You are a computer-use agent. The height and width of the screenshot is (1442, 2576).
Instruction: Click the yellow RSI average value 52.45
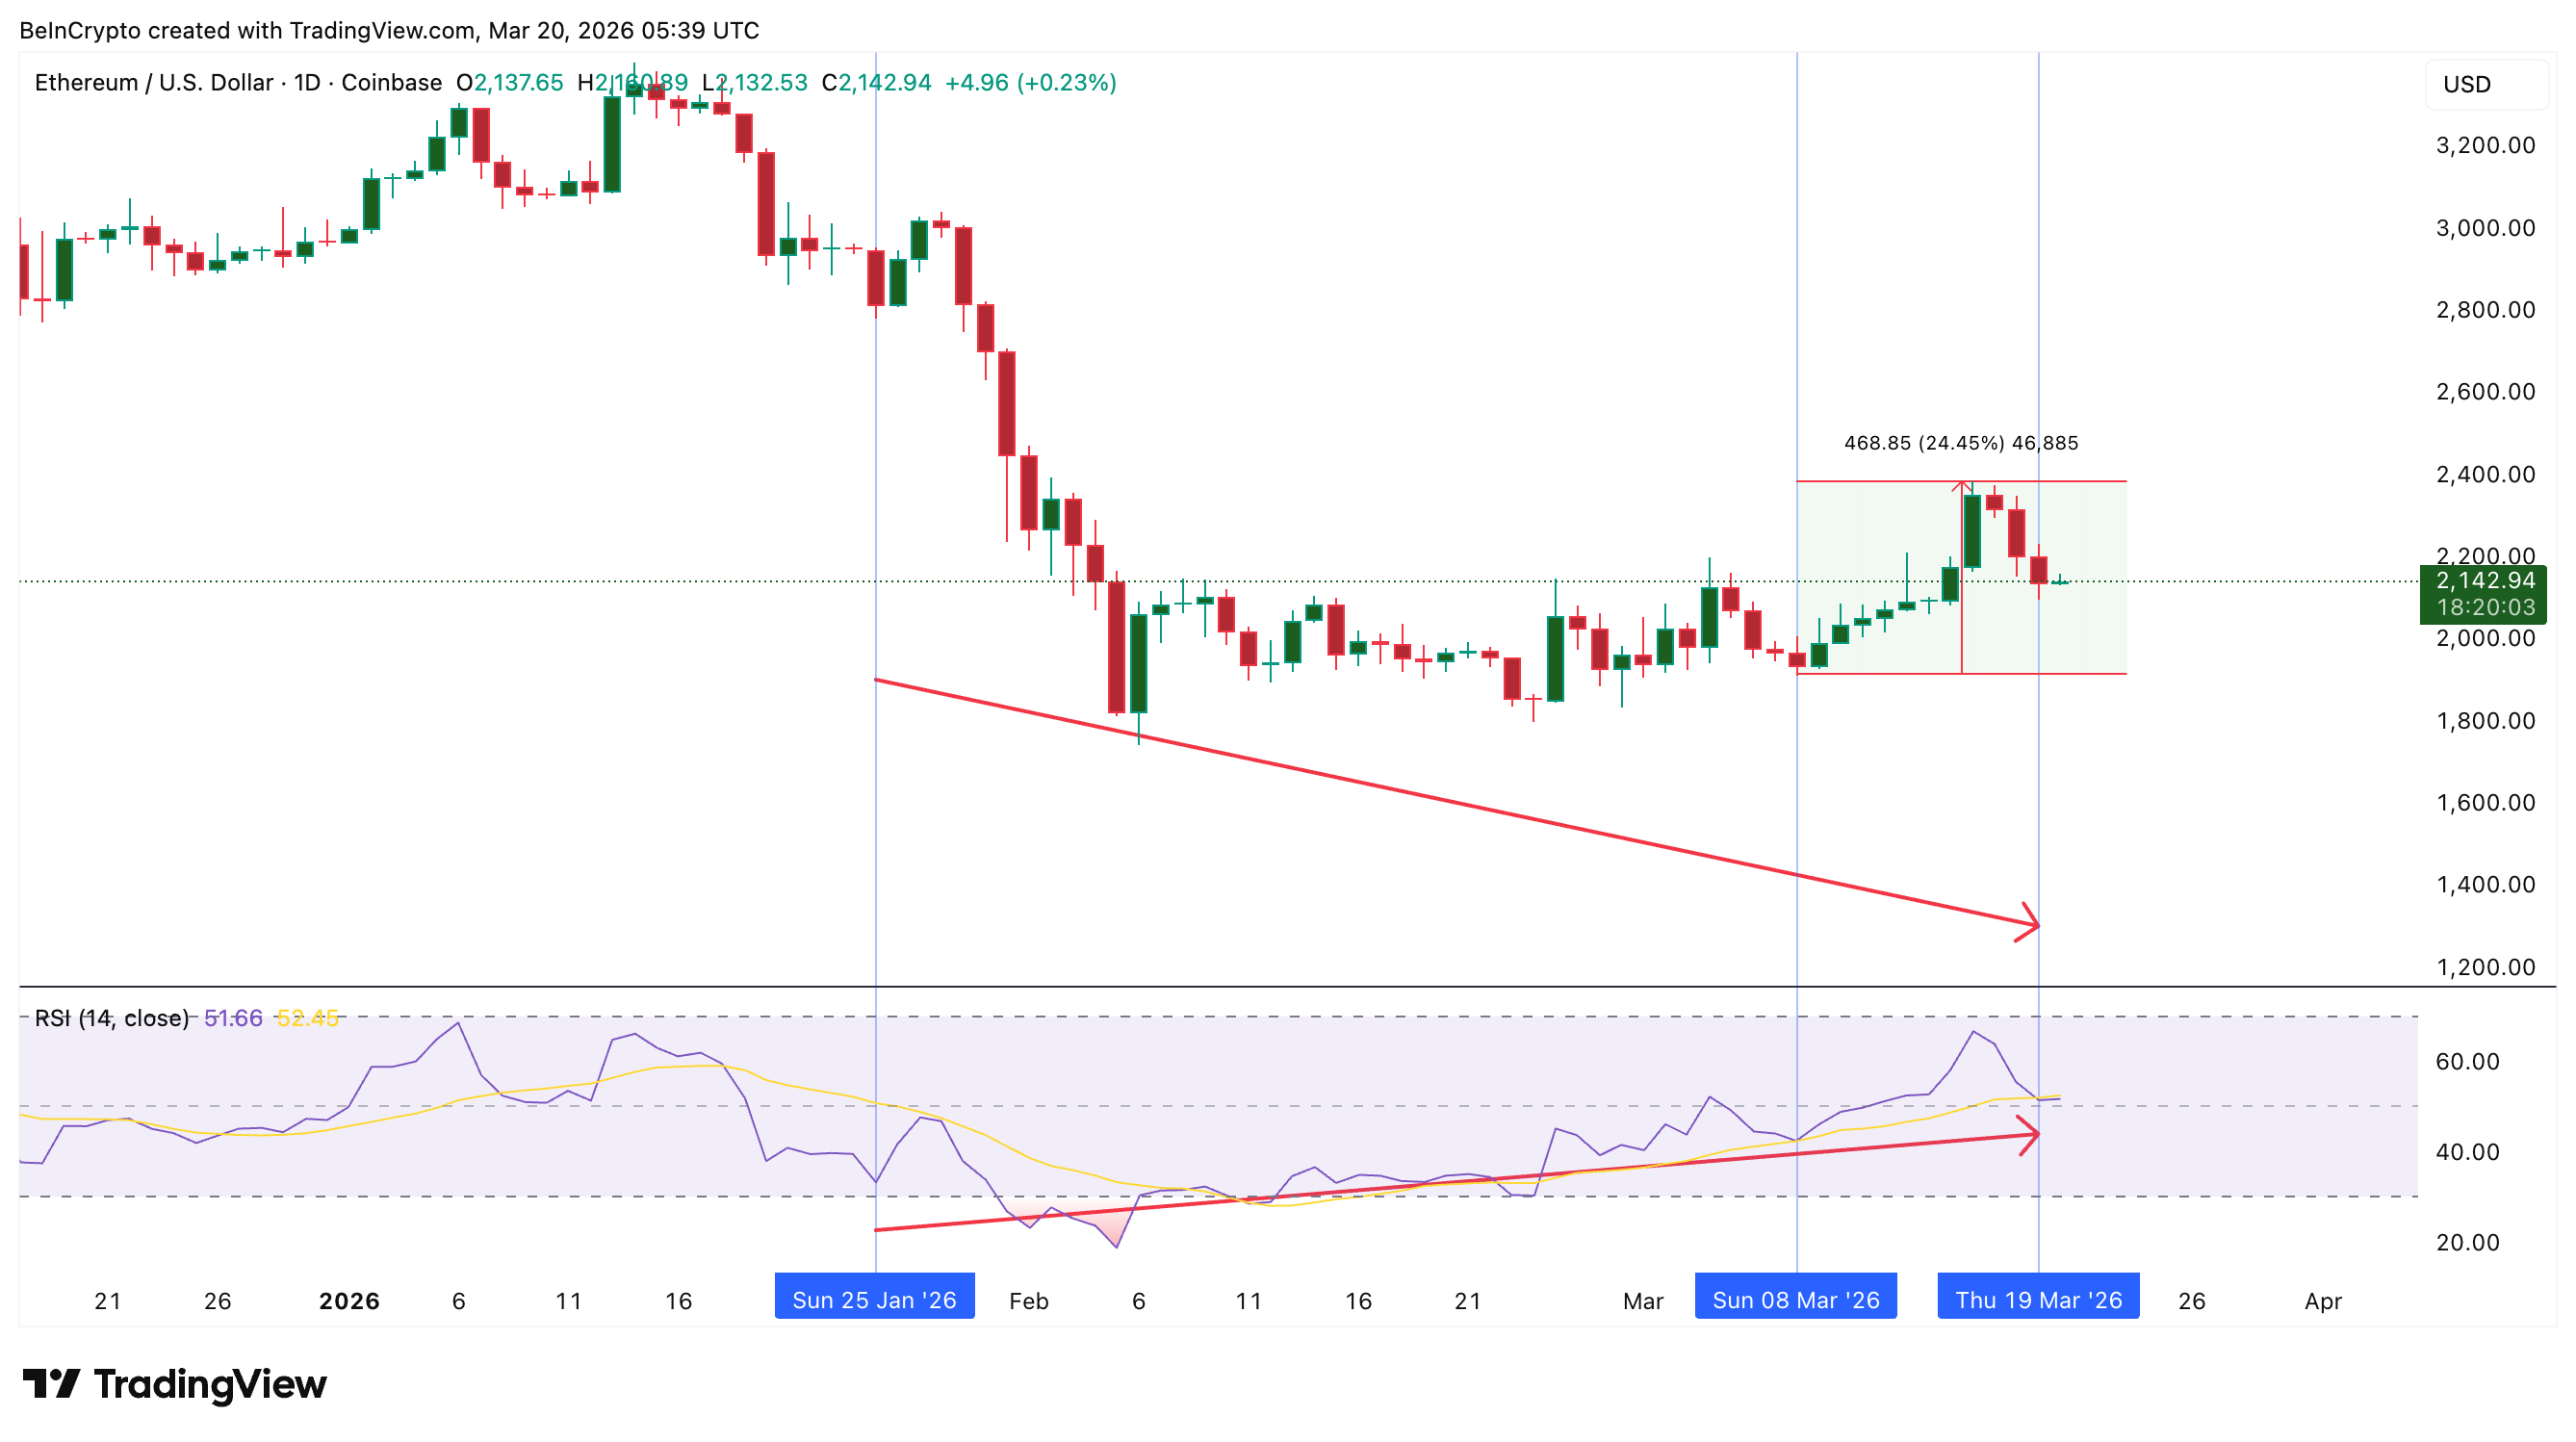click(x=307, y=1018)
